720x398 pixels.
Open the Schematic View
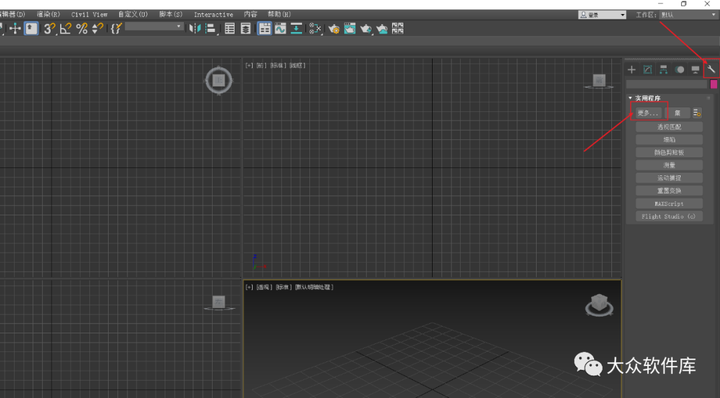point(296,29)
